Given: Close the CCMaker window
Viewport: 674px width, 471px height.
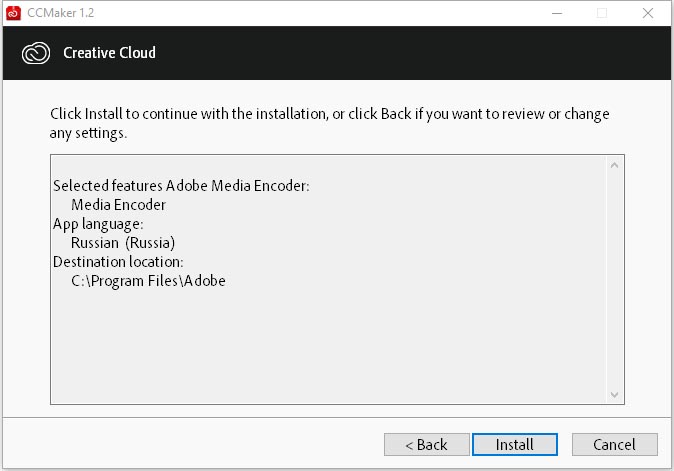Looking at the screenshot, I should (x=648, y=13).
